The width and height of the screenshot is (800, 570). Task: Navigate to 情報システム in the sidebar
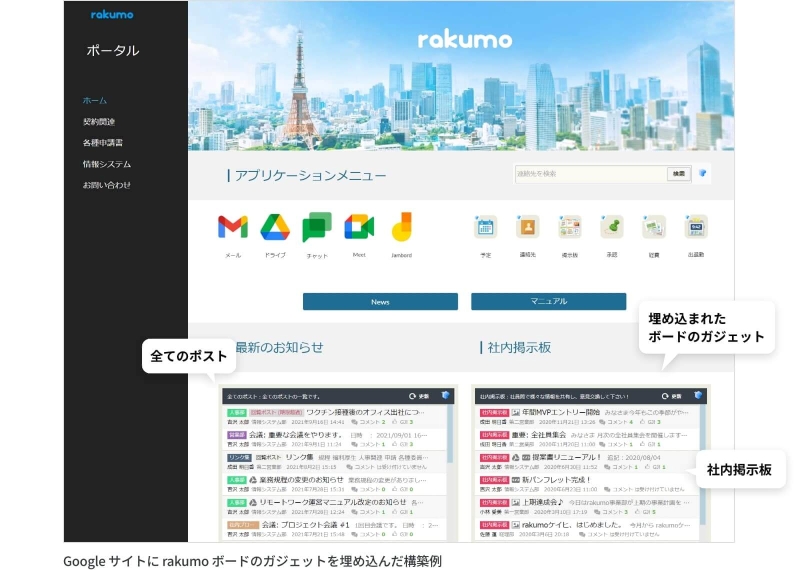107,164
